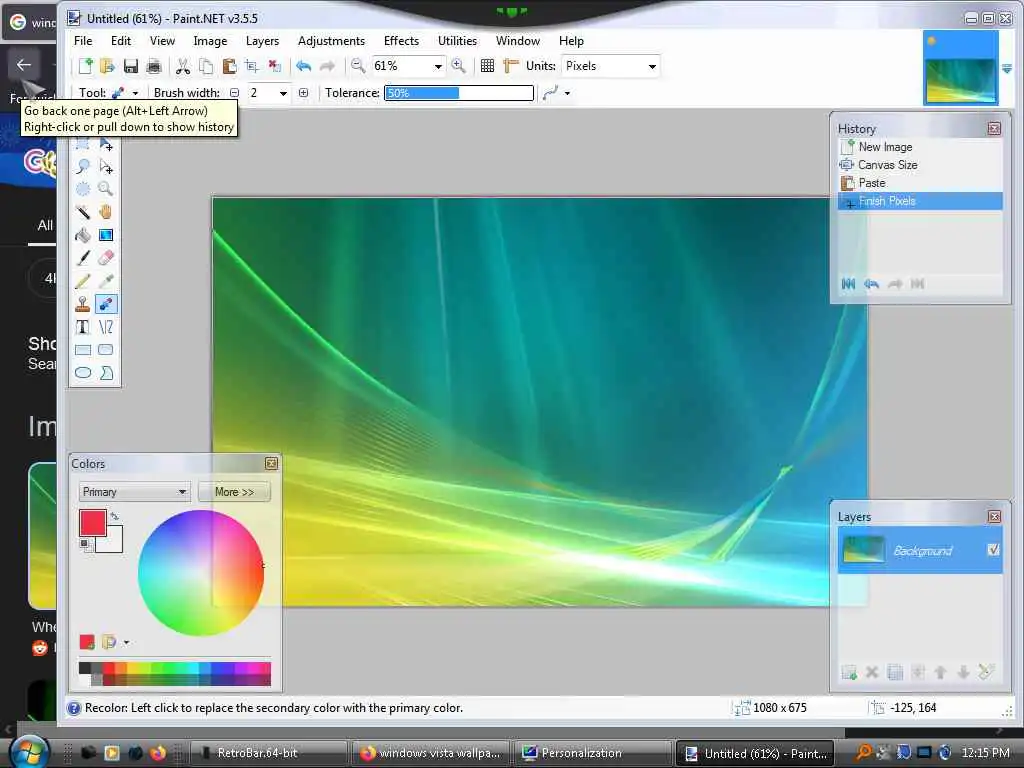This screenshot has width=1024, height=768.
Task: Click the Paste clipboard toolbar icon
Action: coord(229,66)
